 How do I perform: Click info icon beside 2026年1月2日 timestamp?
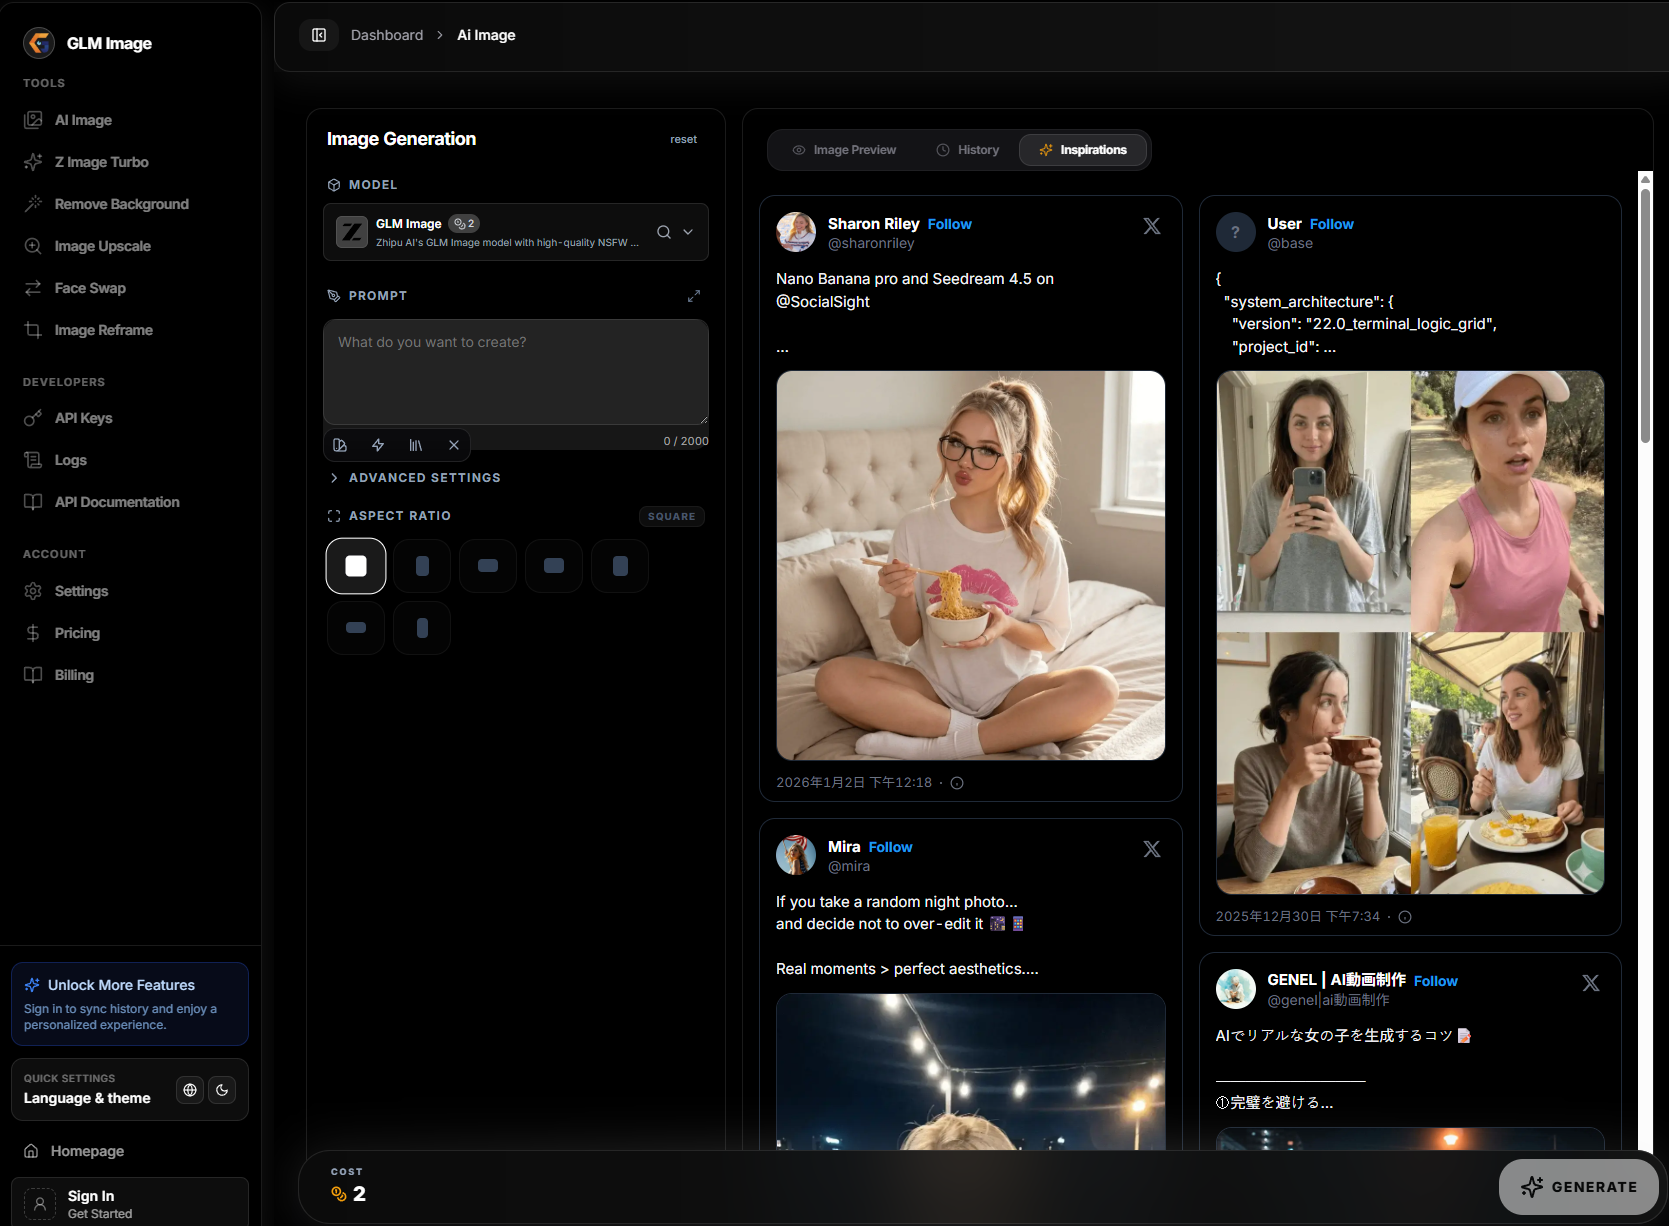coord(957,783)
